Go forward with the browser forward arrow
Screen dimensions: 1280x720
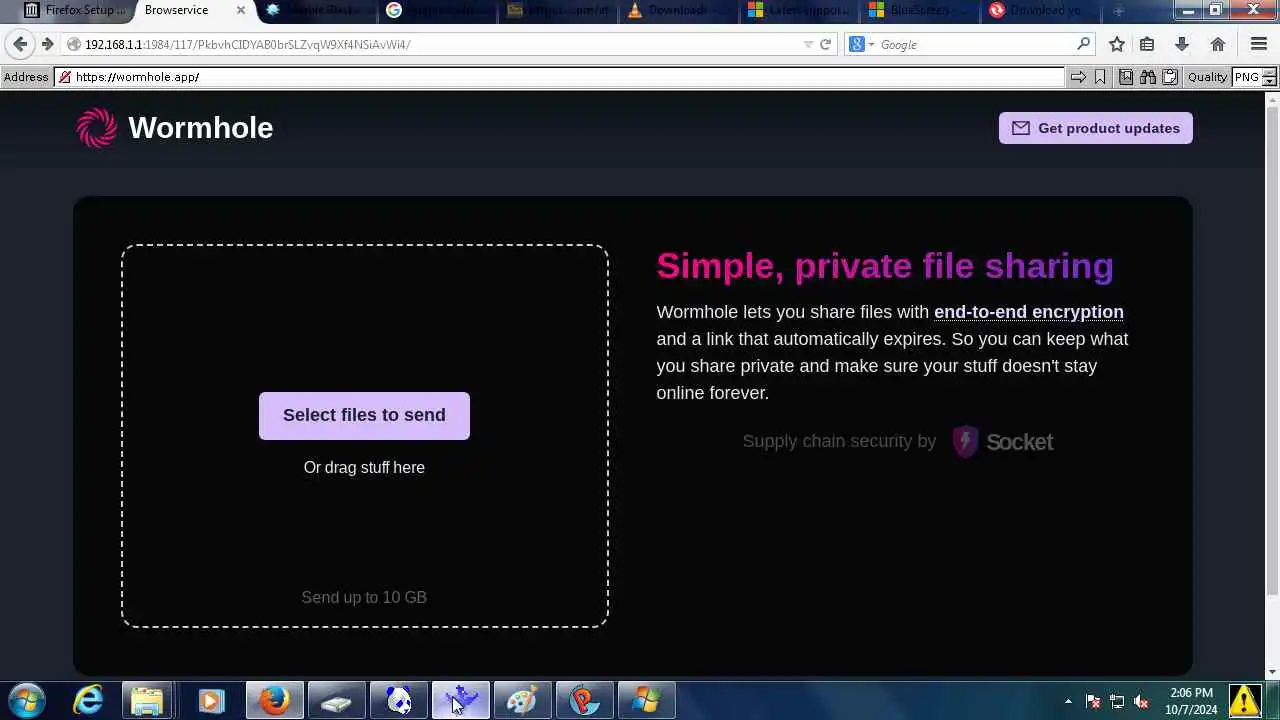(47, 44)
